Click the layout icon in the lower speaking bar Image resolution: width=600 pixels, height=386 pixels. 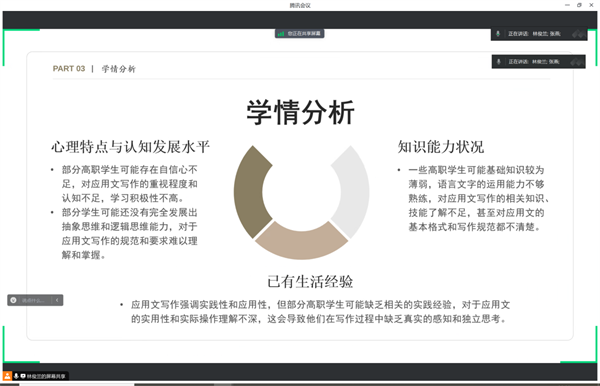(x=577, y=62)
